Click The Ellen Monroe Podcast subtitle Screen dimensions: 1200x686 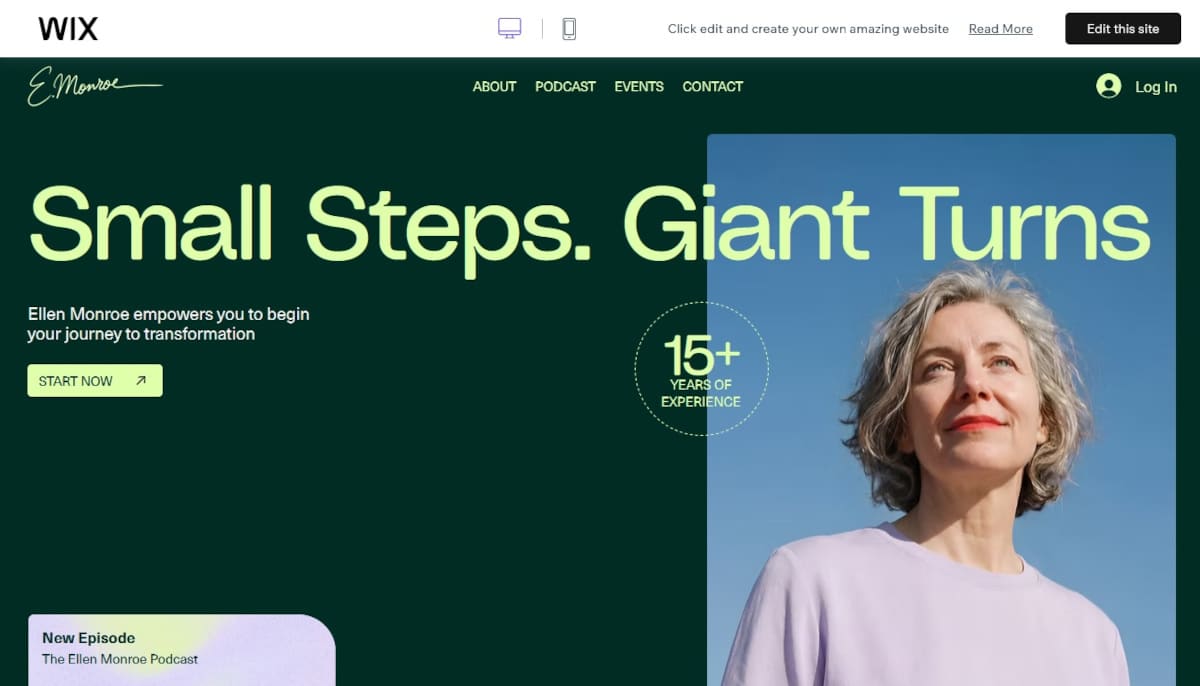click(120, 659)
